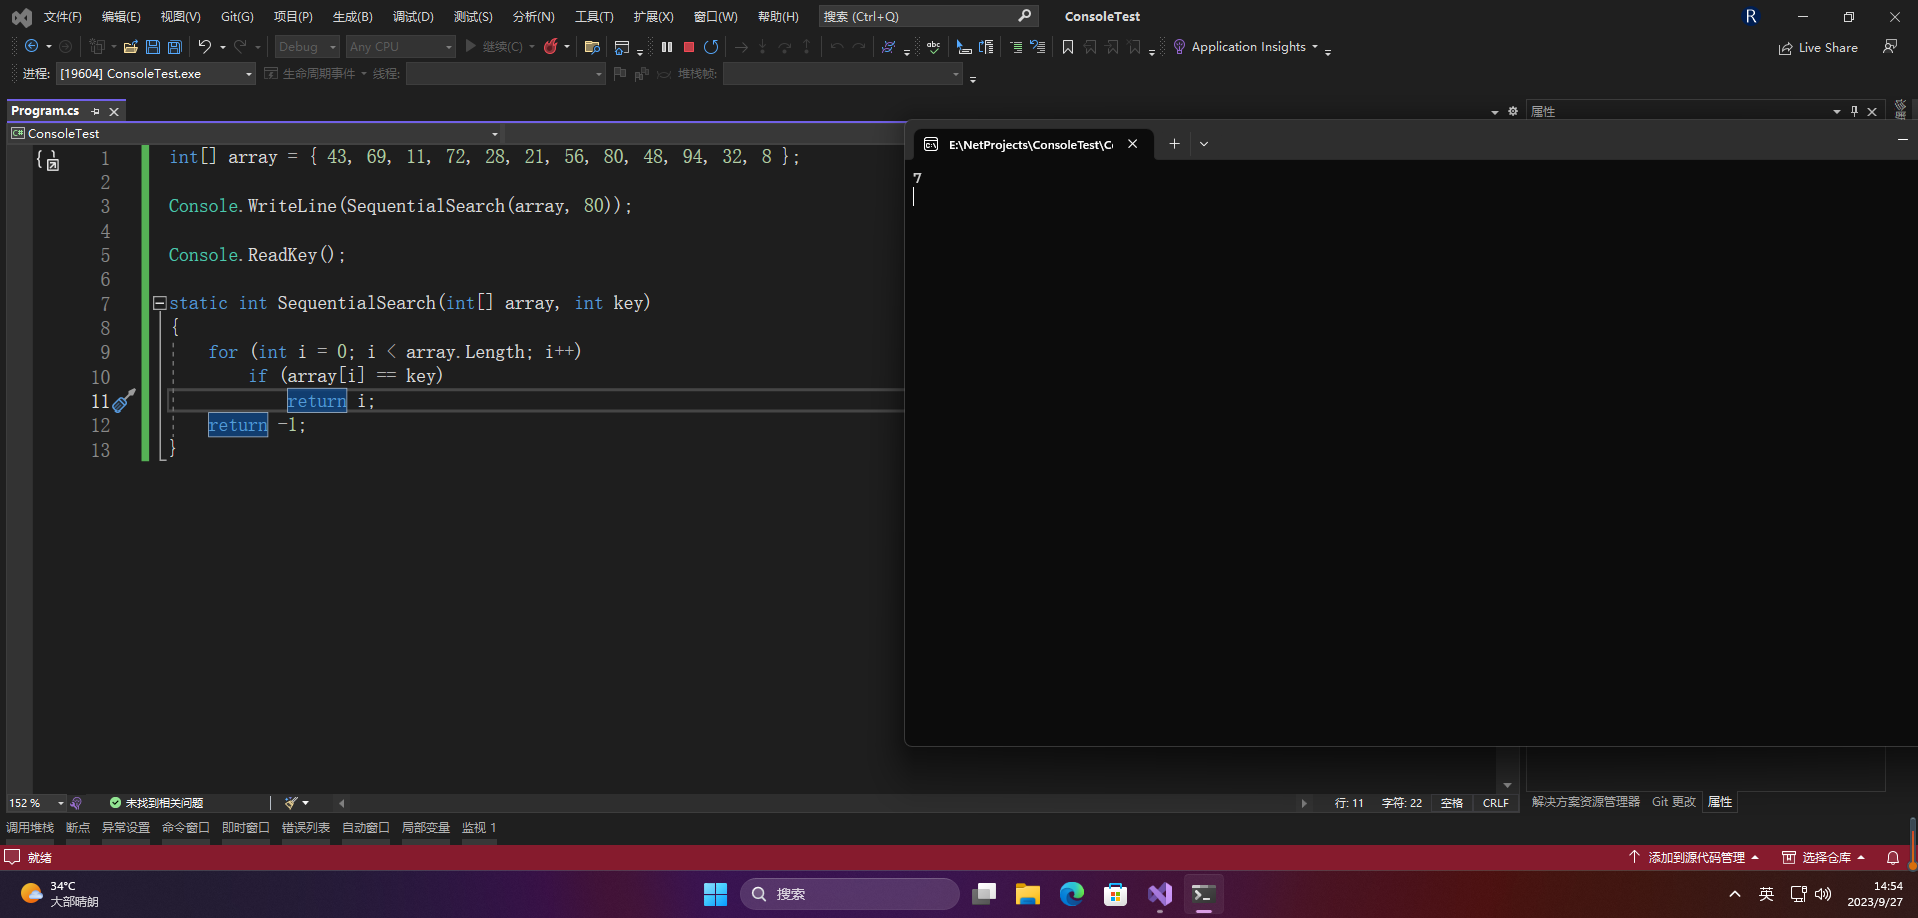This screenshot has height=918, width=1918.
Task: Open a new console tab with plus button
Action: click(1174, 144)
